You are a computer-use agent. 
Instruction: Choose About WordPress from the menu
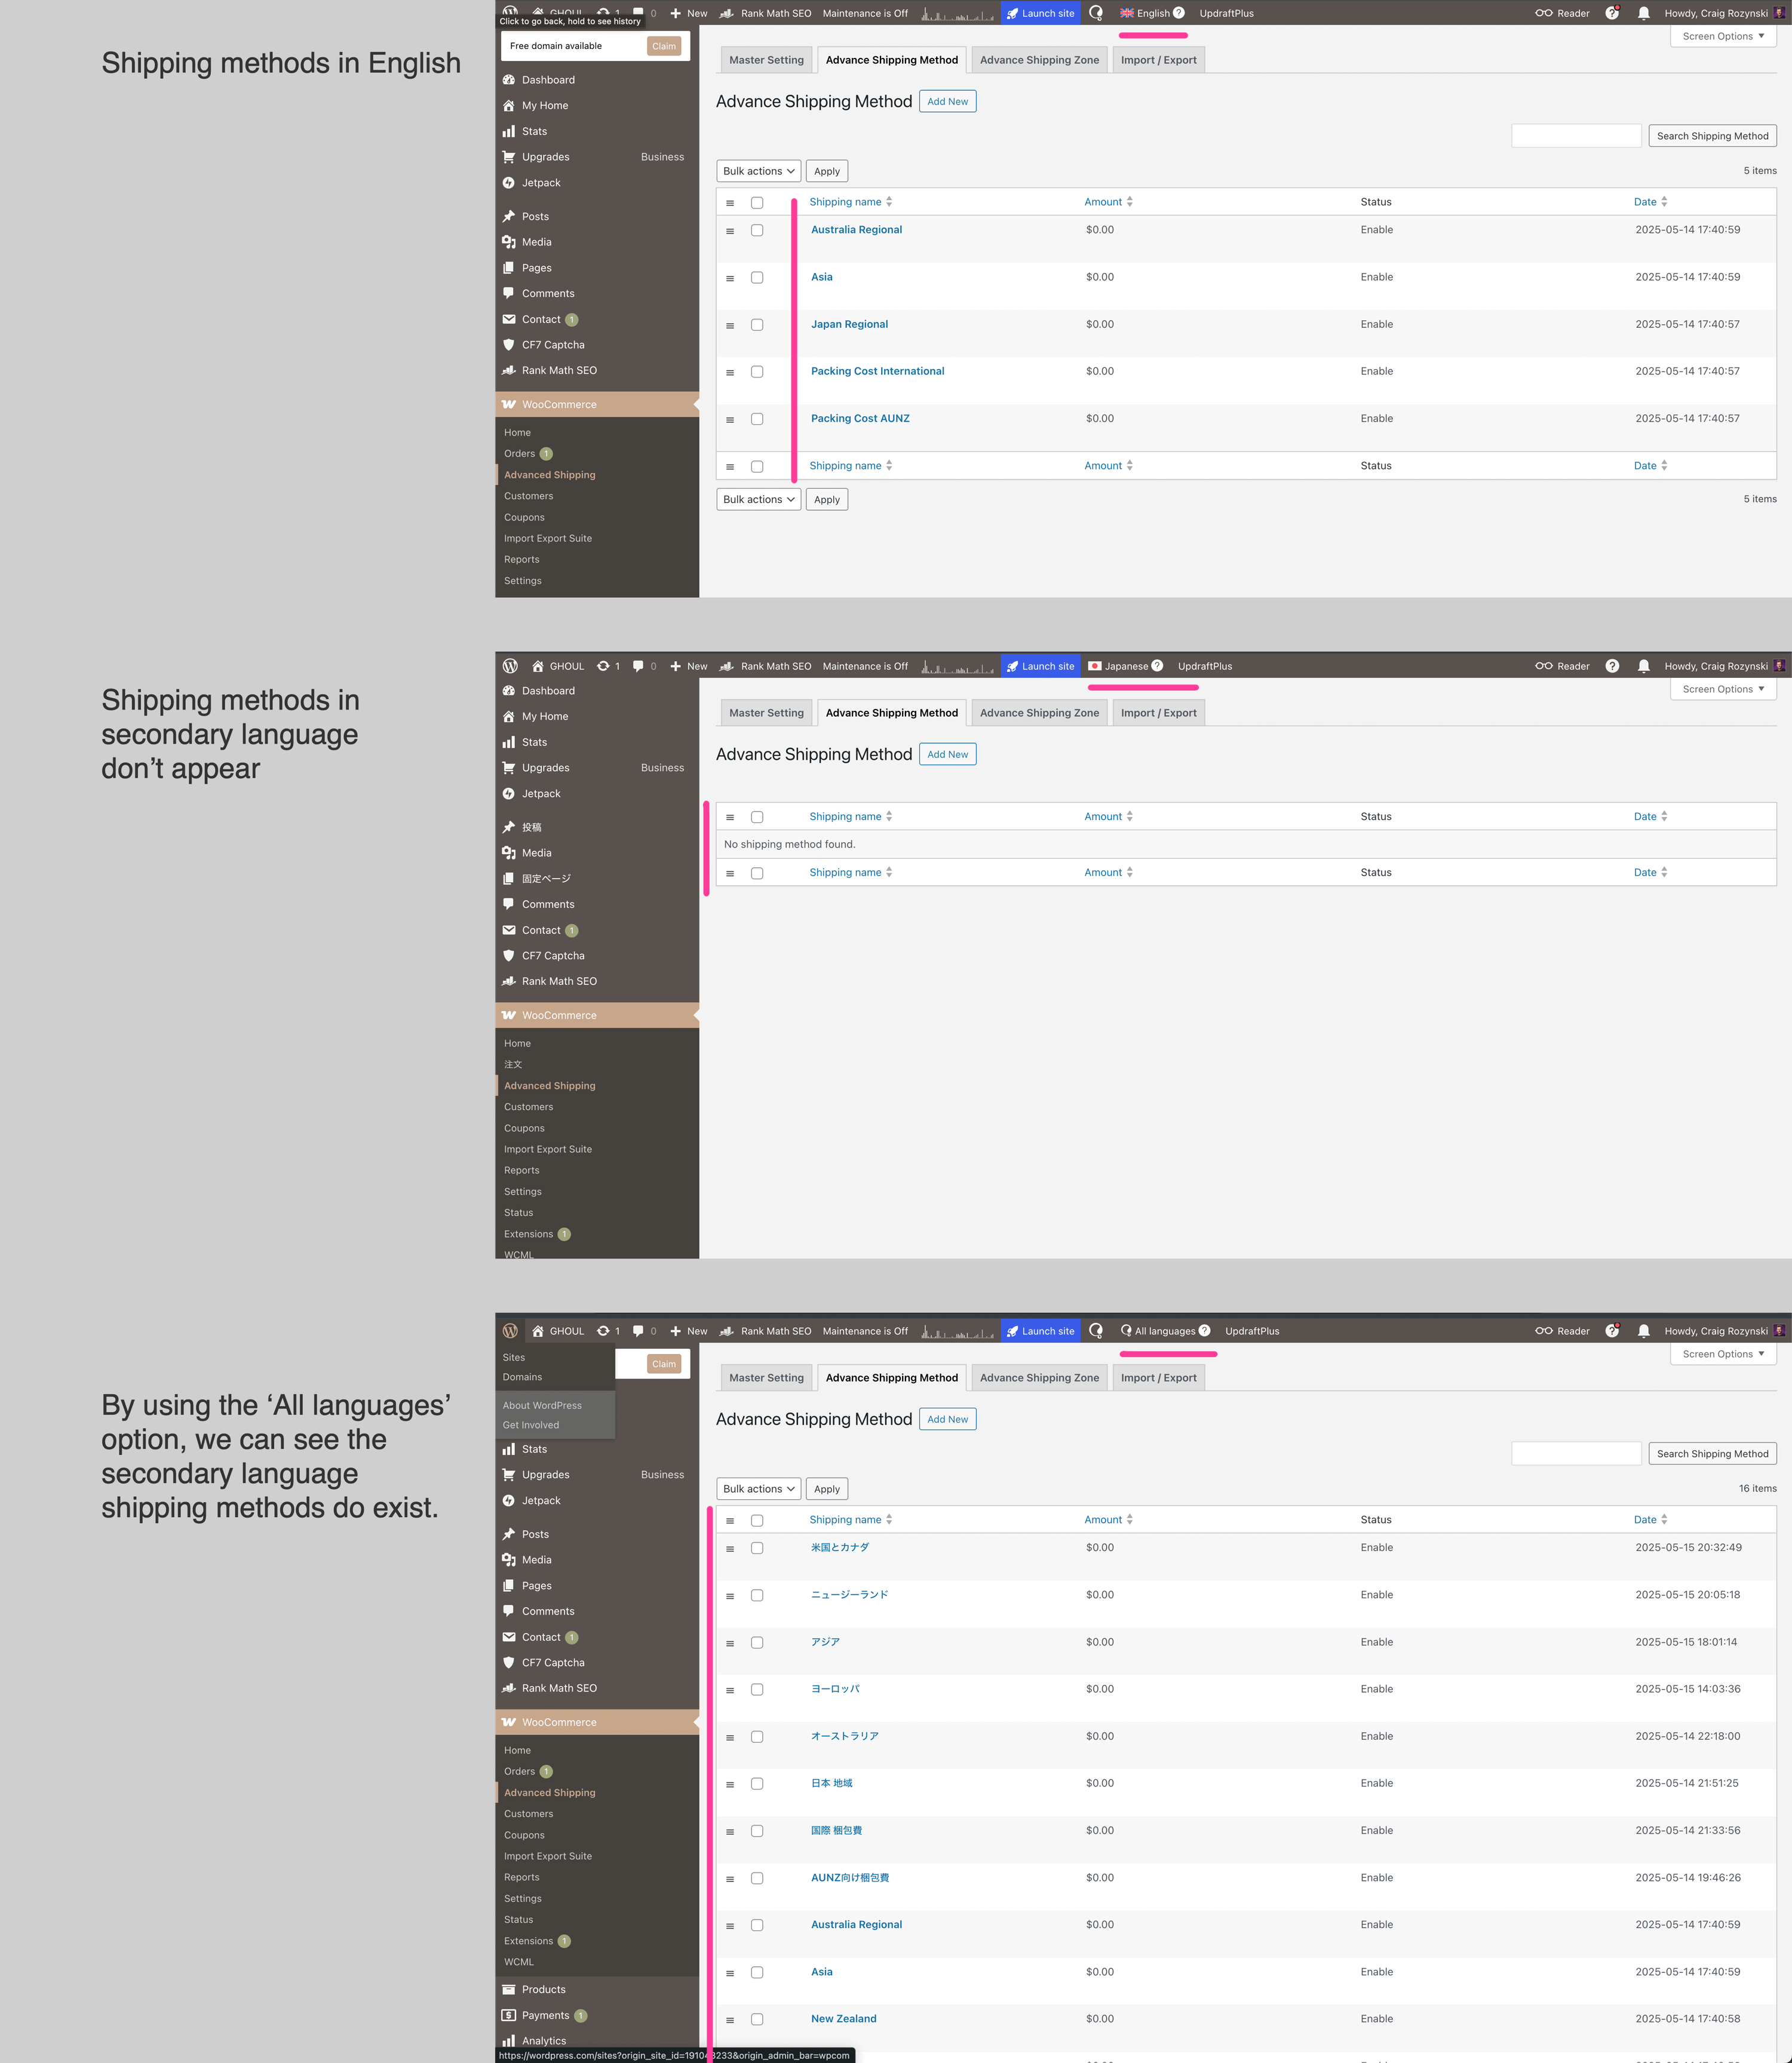pyautogui.click(x=542, y=1405)
